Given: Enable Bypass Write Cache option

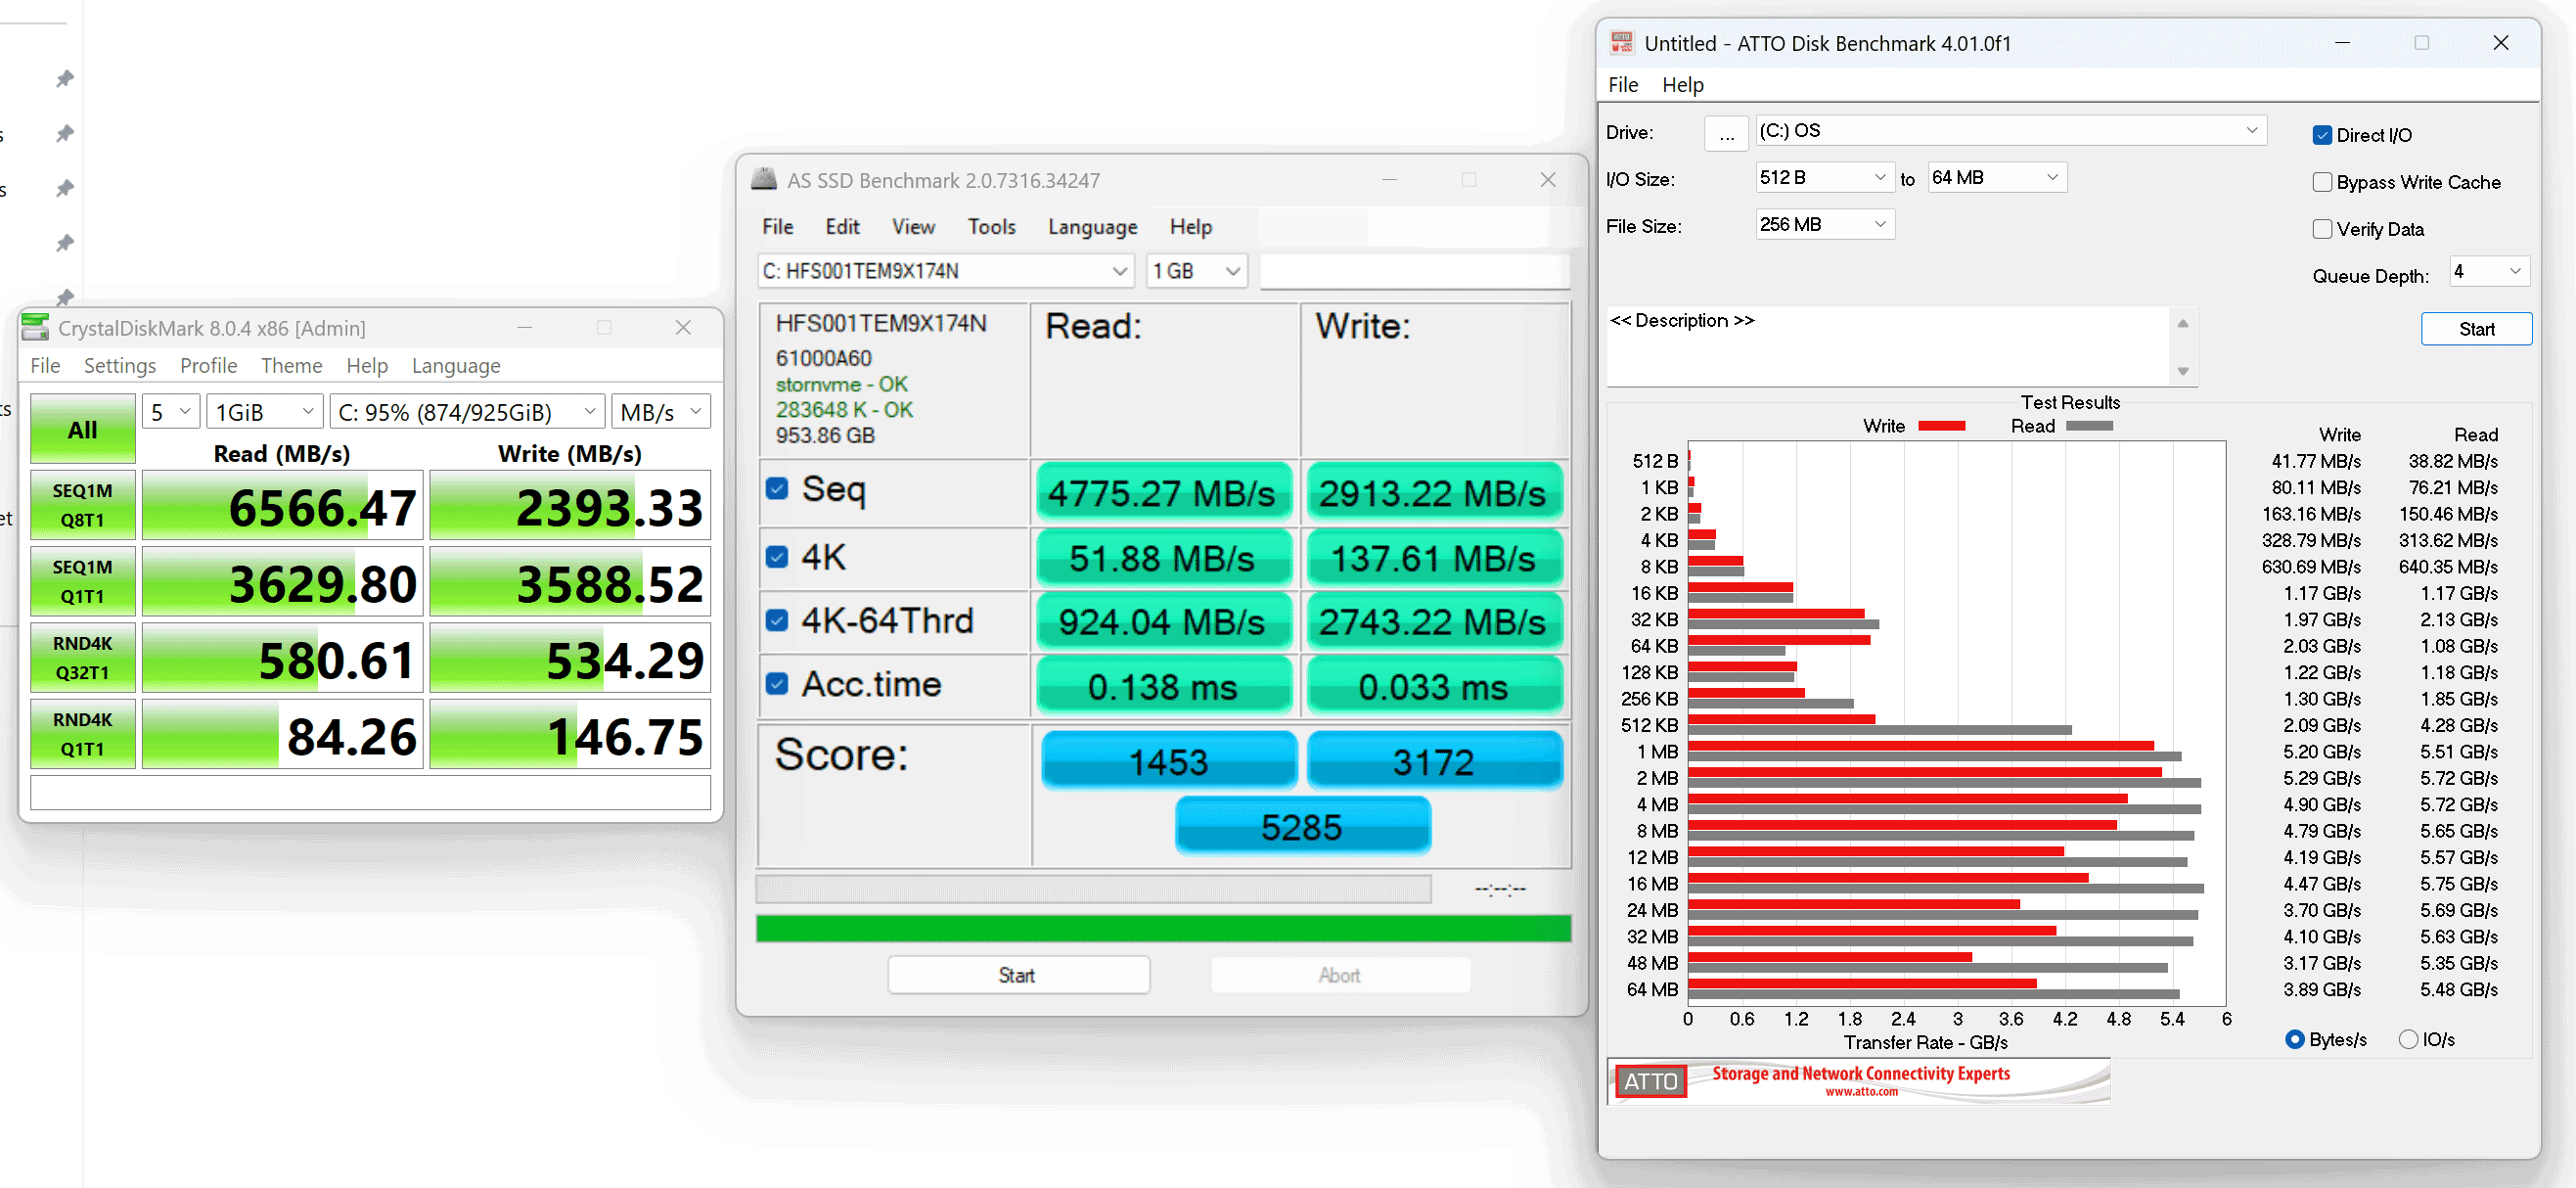Looking at the screenshot, I should (x=2322, y=182).
